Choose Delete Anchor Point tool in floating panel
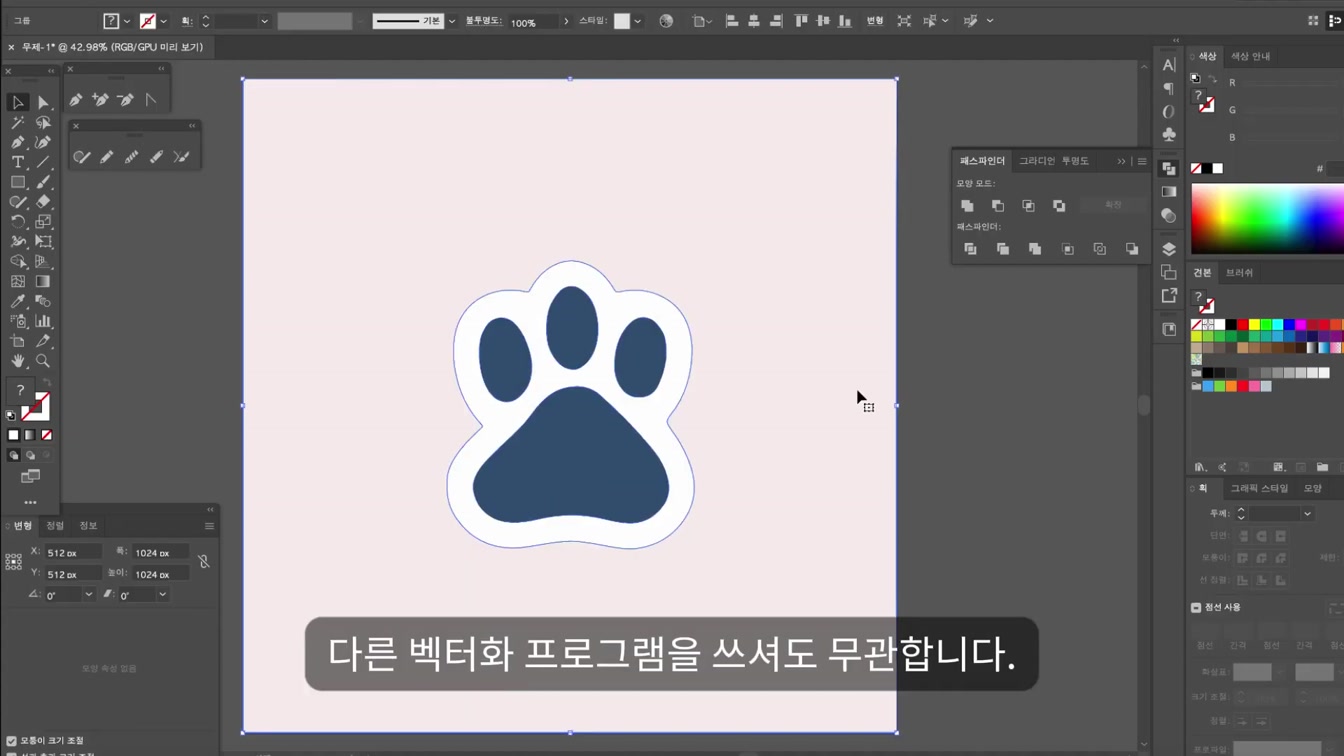This screenshot has width=1344, height=756. [125, 99]
